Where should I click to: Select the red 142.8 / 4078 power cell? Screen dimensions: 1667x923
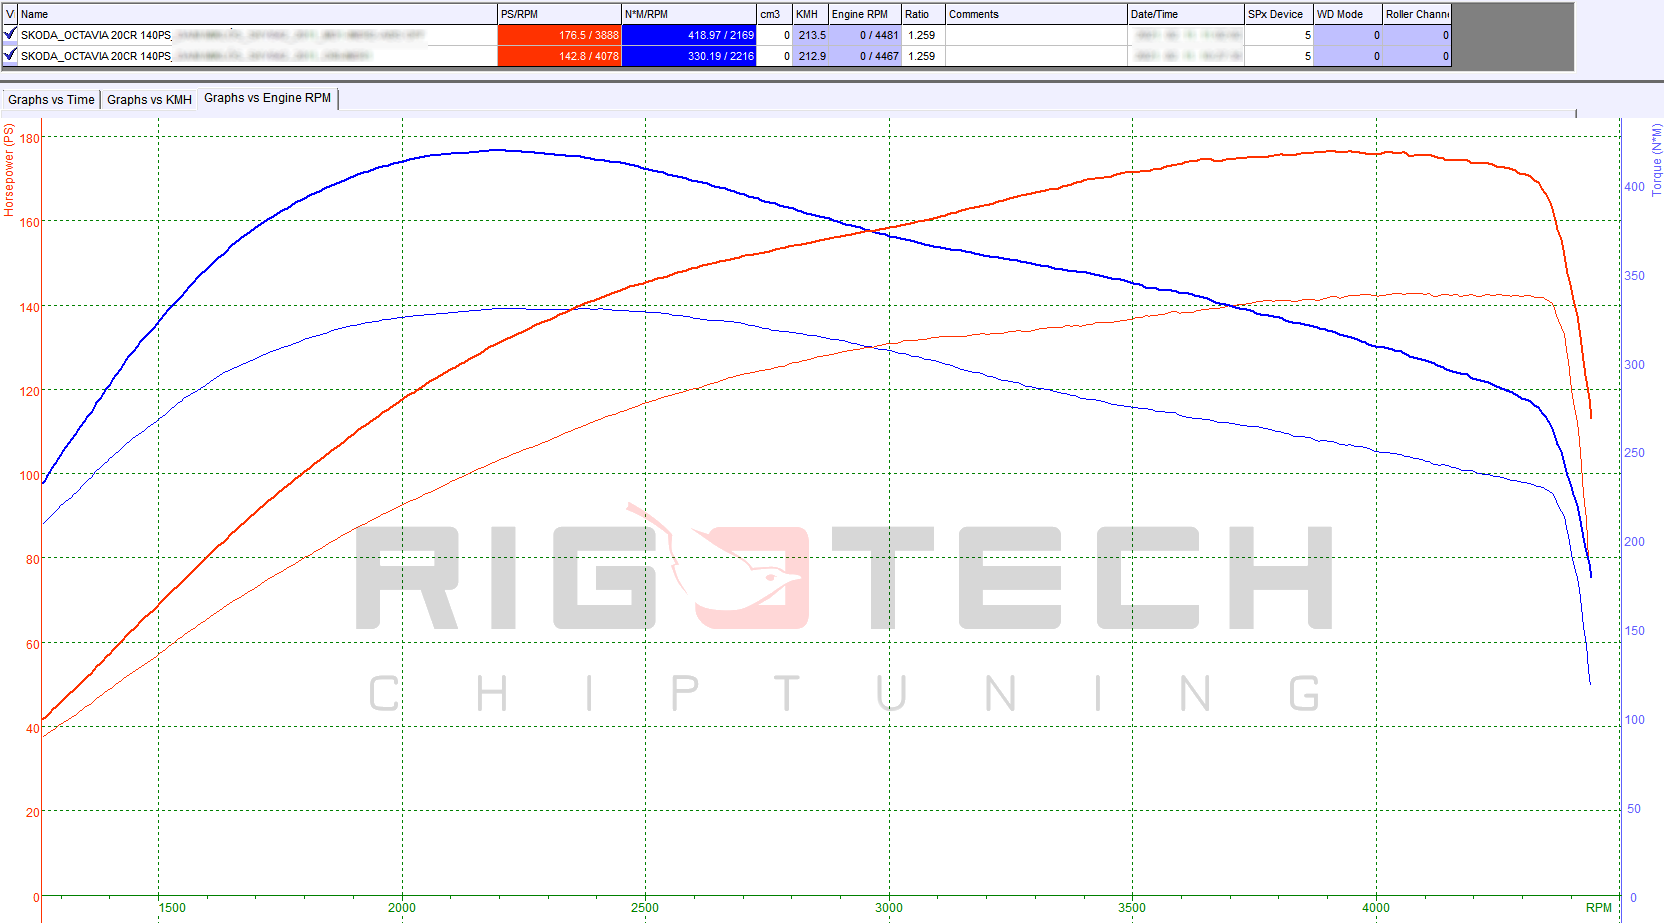[x=559, y=56]
